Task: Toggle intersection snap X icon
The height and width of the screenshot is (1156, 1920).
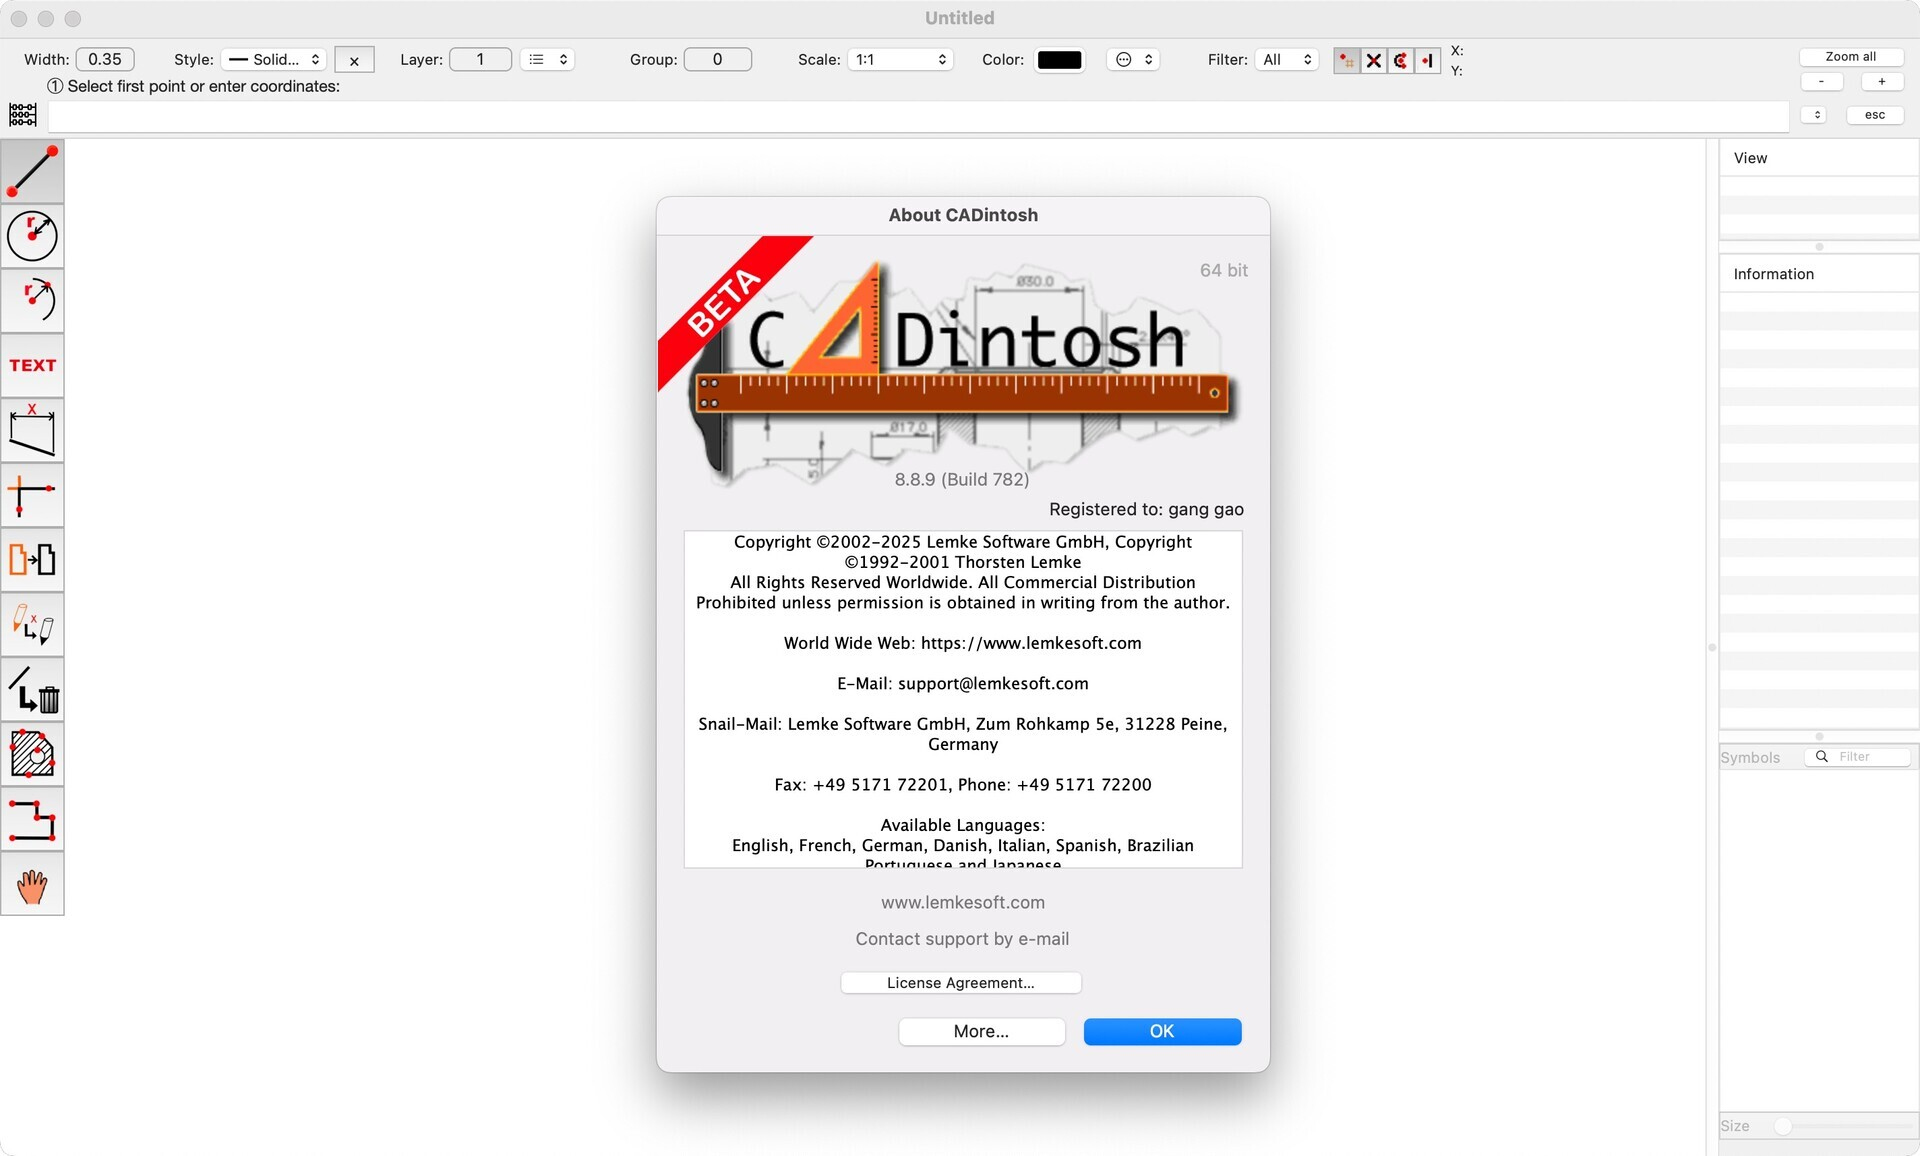Action: click(x=1374, y=61)
